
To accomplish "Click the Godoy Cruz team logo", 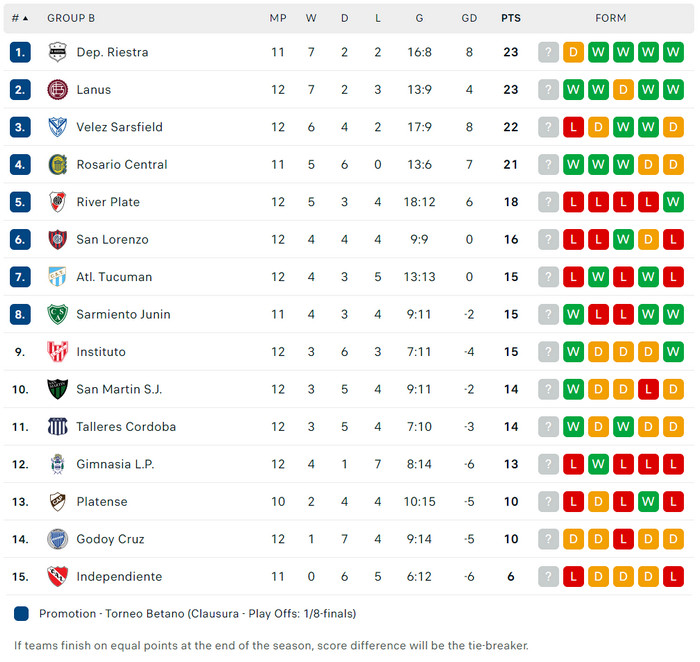I will click(x=57, y=539).
